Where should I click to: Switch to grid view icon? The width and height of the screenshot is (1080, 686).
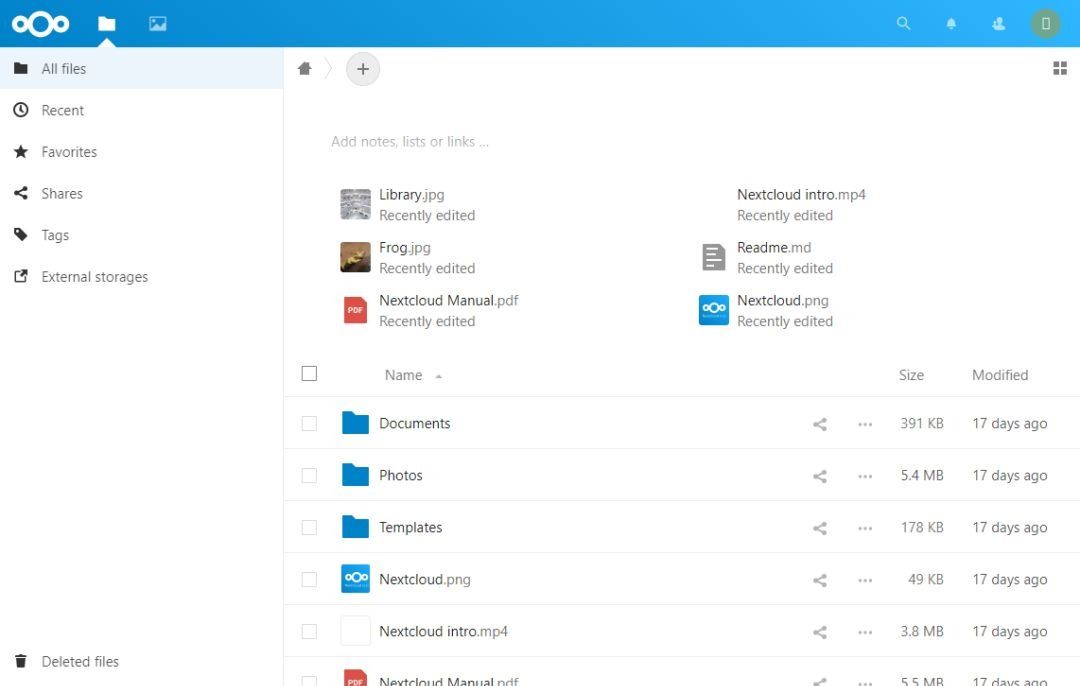click(1060, 69)
